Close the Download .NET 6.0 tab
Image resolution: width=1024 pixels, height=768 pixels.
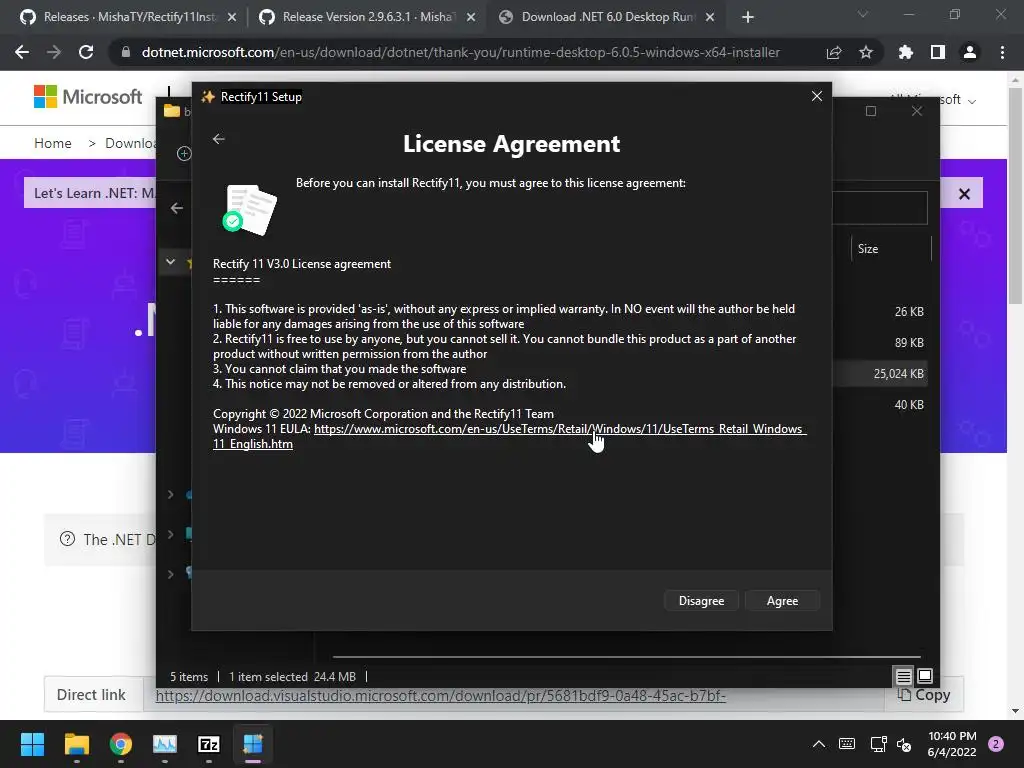711,18
